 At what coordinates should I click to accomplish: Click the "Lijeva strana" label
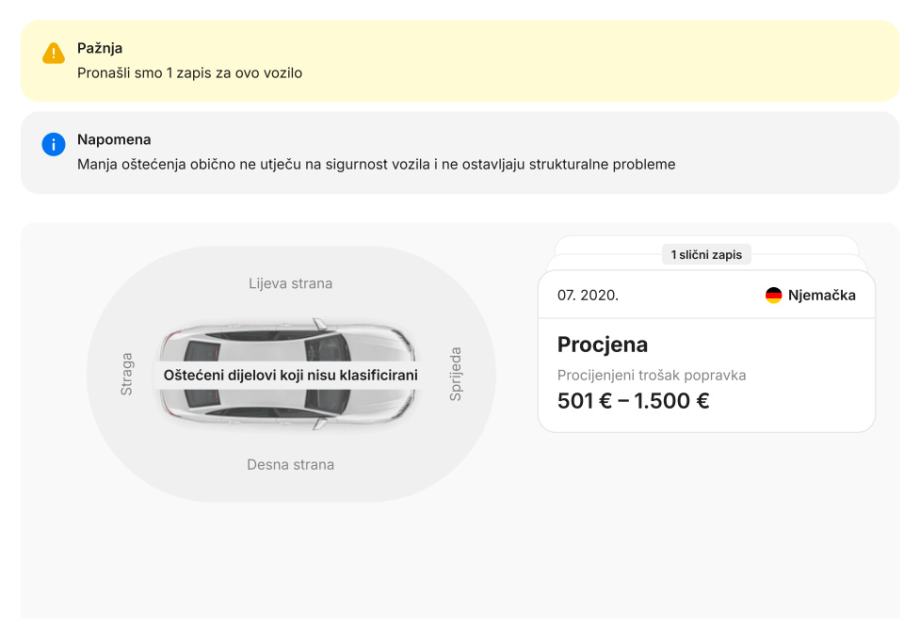[x=290, y=283]
